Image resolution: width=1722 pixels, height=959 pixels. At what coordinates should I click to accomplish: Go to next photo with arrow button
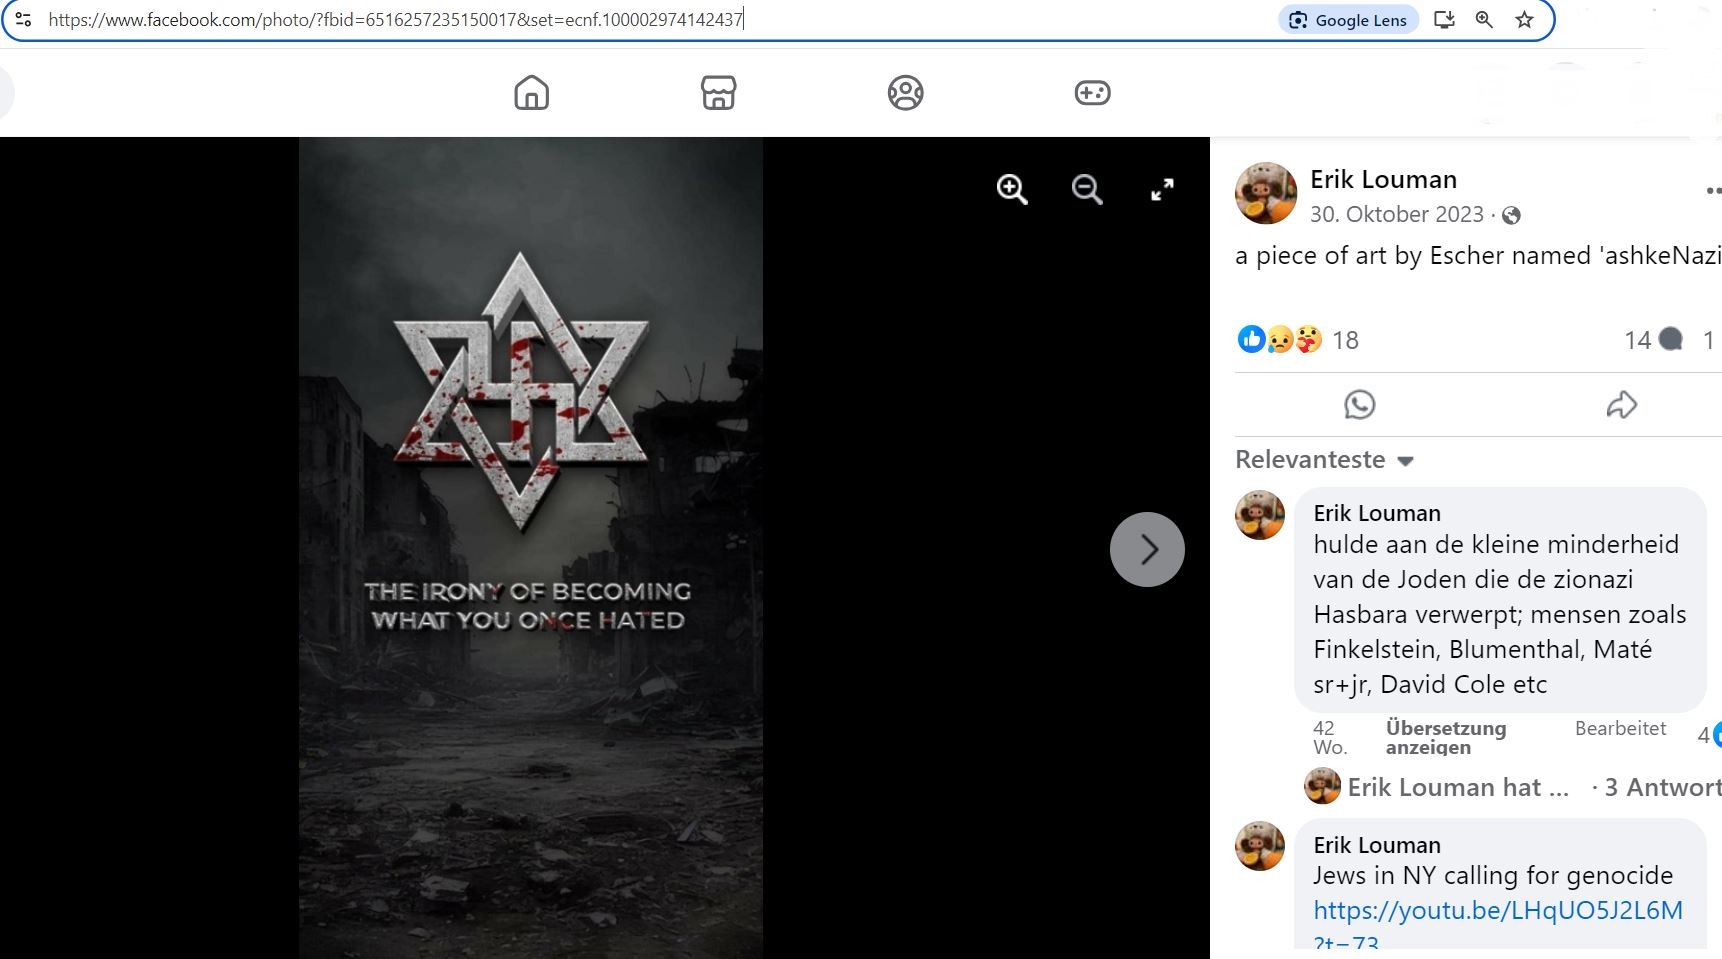click(1147, 549)
